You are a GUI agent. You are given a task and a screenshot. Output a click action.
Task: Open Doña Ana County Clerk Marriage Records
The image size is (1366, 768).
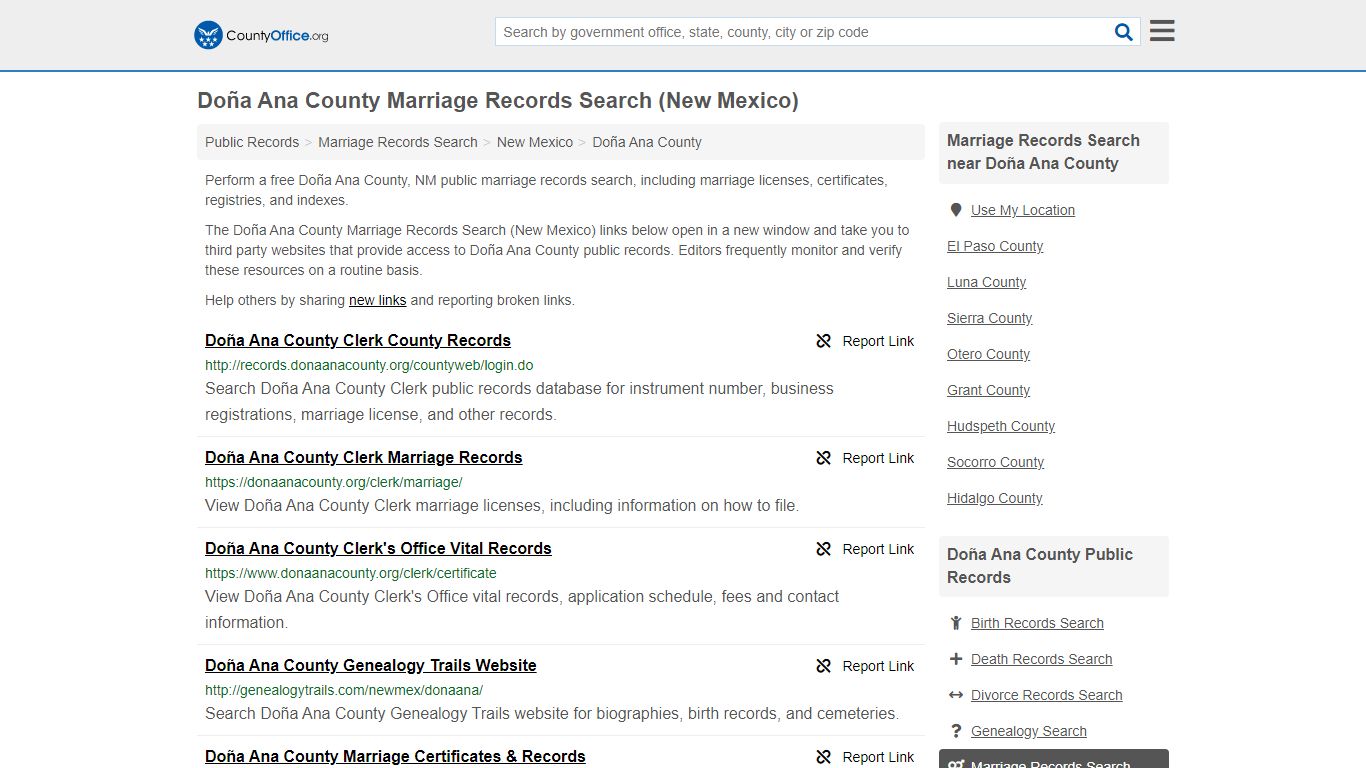click(364, 457)
